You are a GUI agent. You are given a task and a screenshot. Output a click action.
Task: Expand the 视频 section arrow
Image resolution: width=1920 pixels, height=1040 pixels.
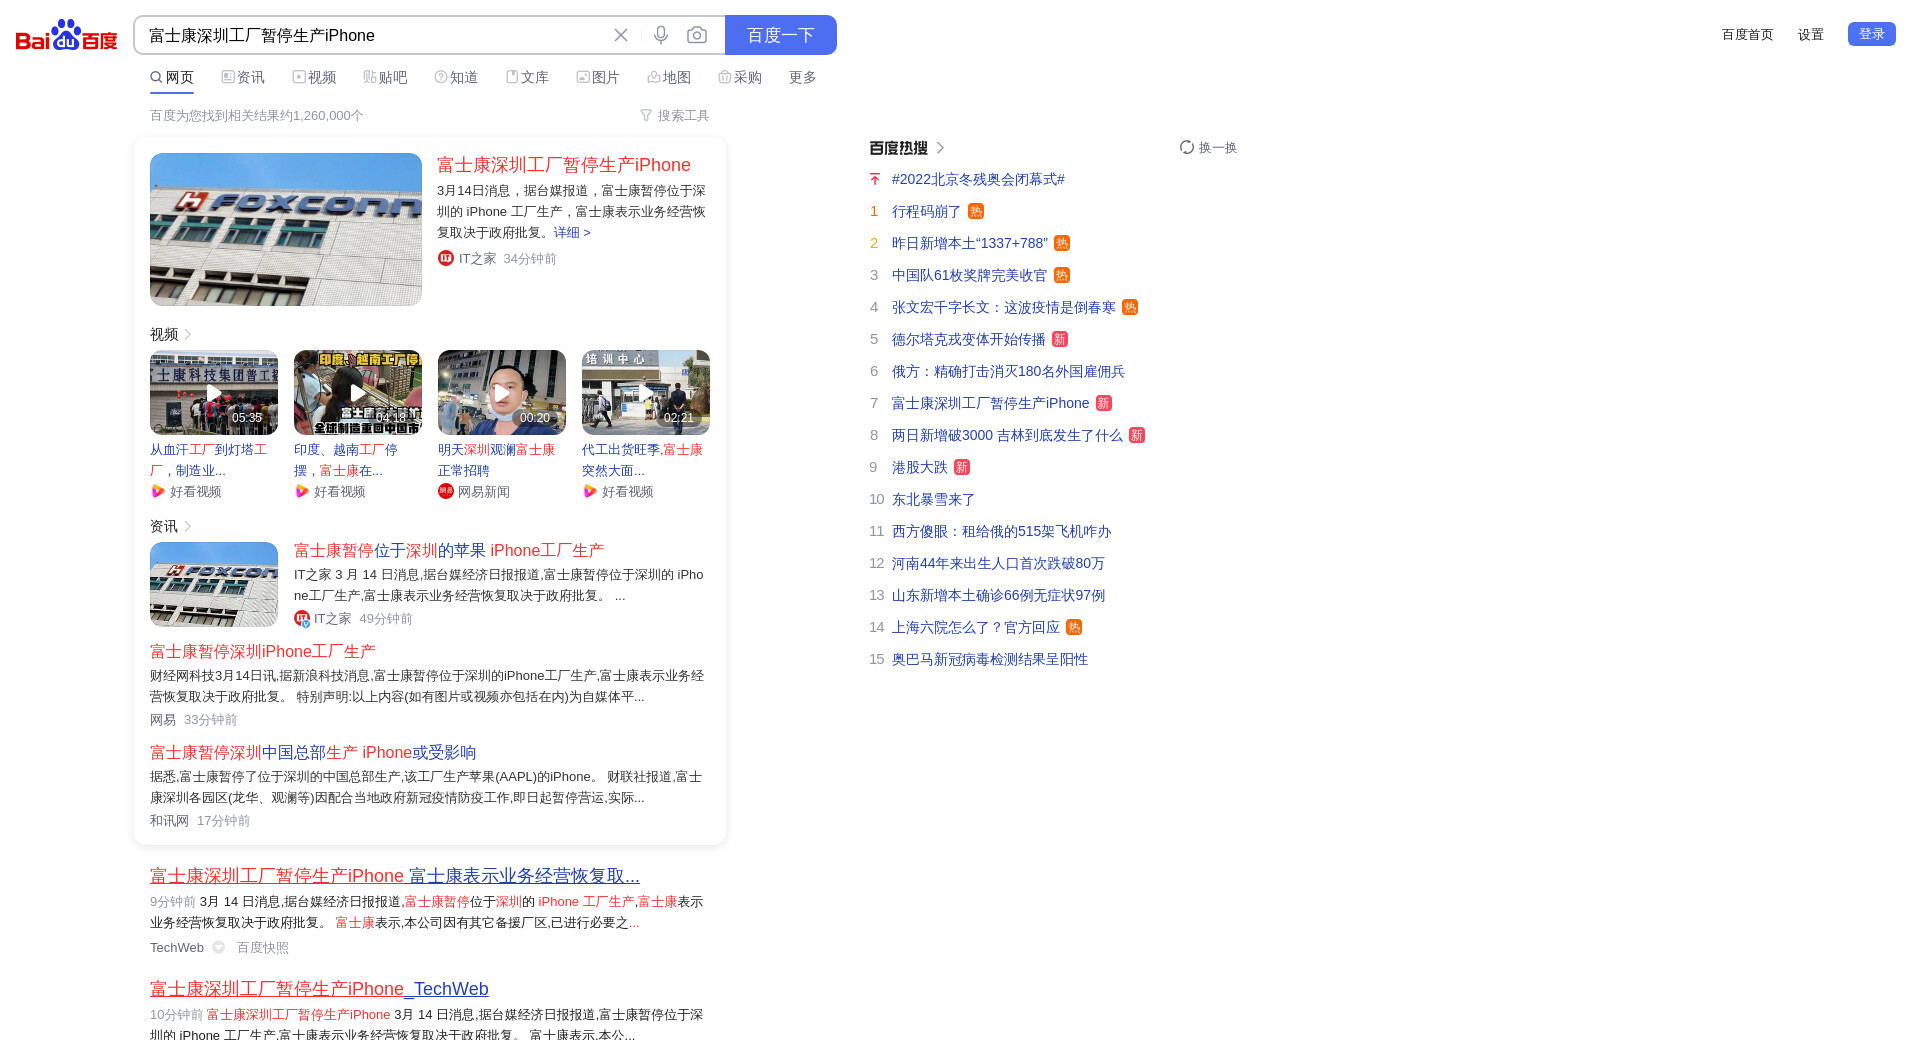(188, 334)
